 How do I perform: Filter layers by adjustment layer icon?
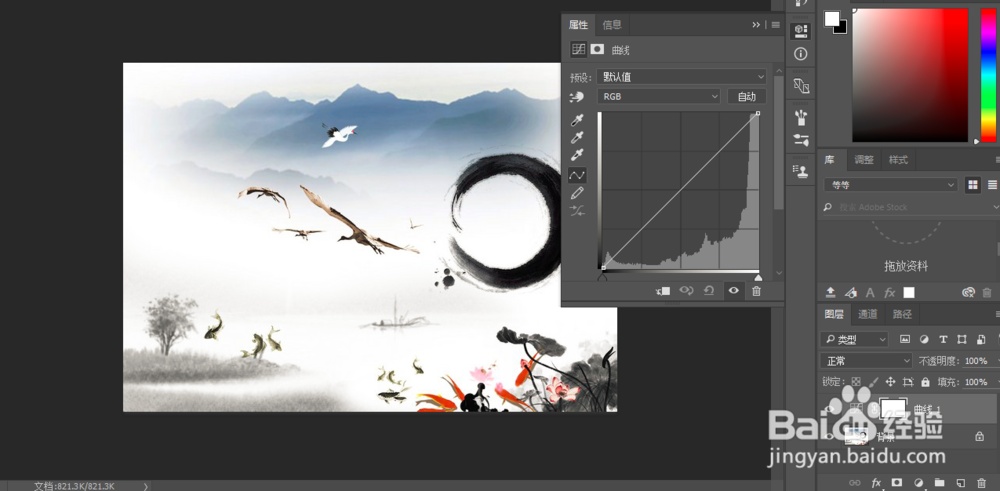pyautogui.click(x=923, y=339)
